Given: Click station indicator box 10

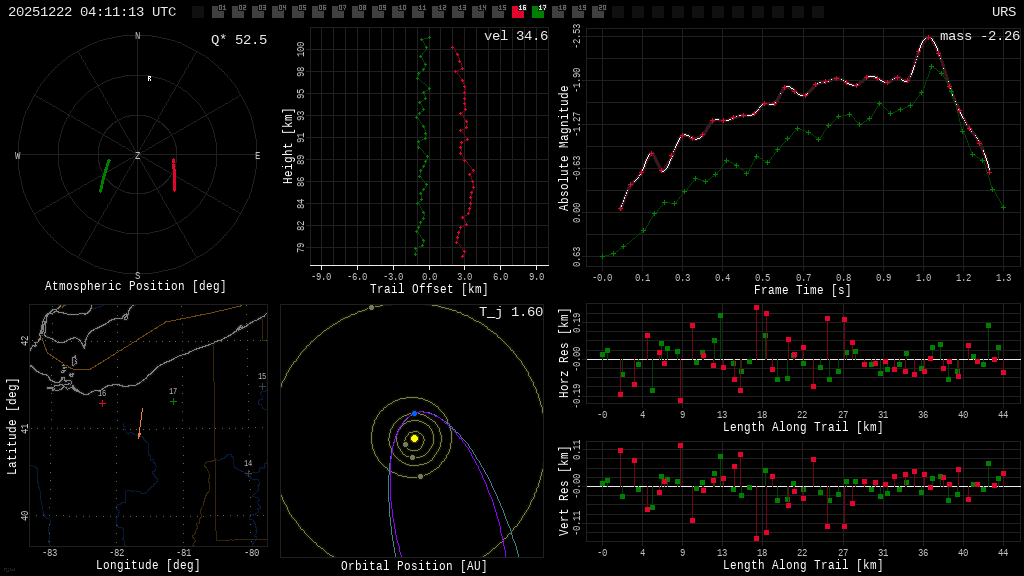Looking at the screenshot, I should click(398, 12).
